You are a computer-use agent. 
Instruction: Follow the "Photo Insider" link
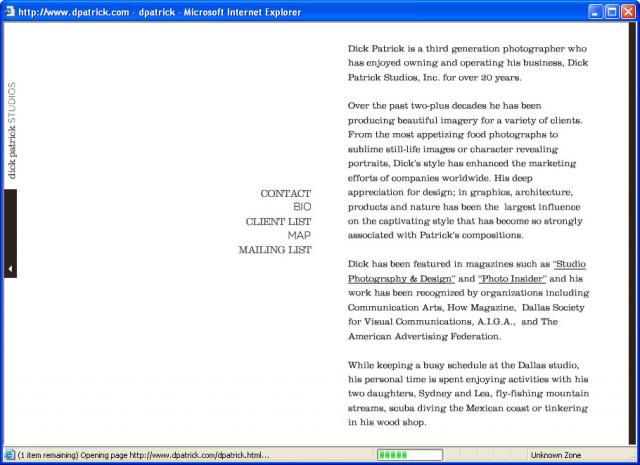tap(512, 278)
